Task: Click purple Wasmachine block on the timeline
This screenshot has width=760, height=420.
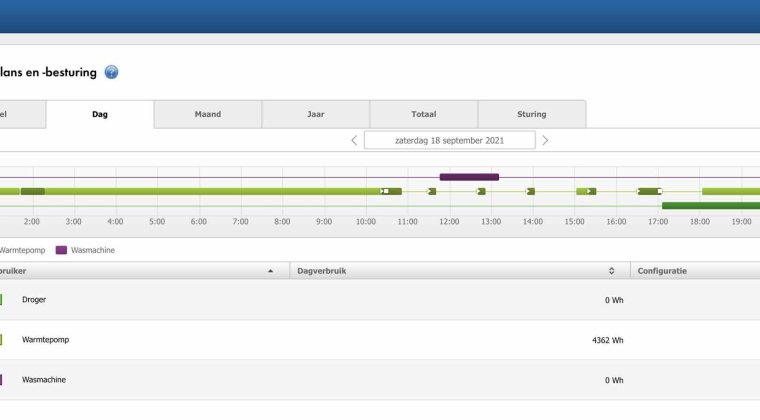Action: (469, 177)
